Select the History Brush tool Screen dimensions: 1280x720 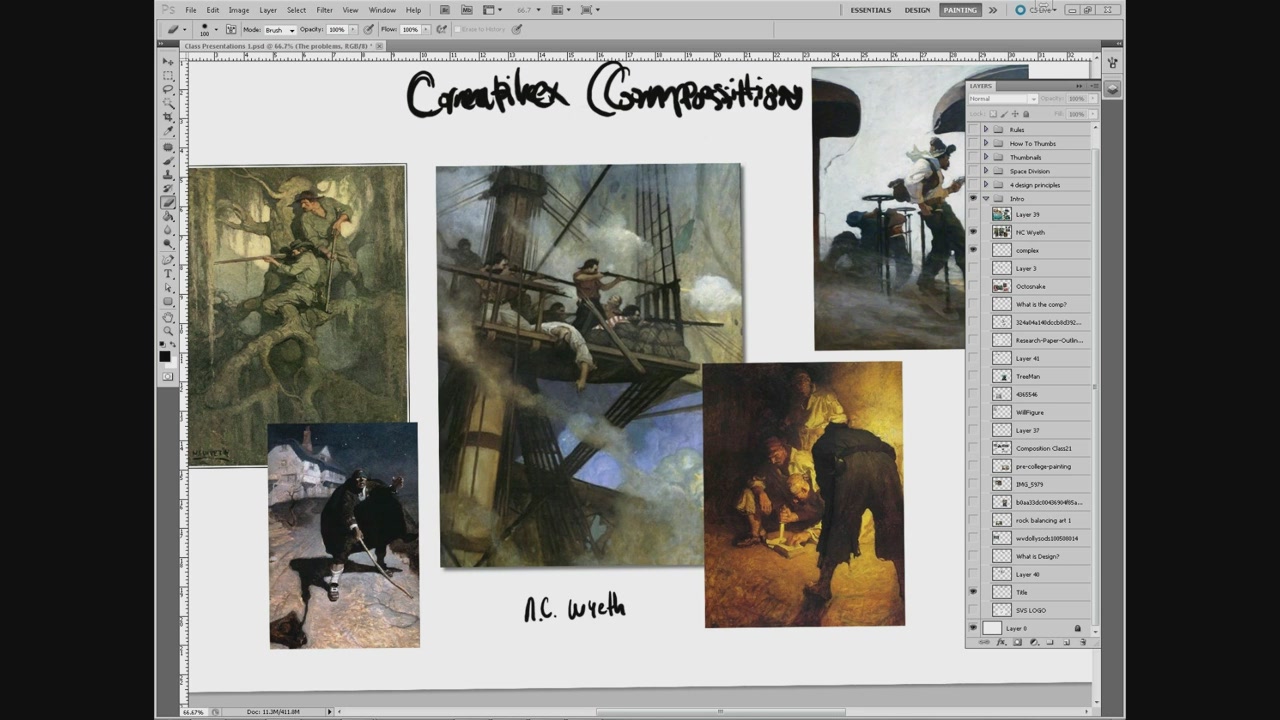point(169,188)
